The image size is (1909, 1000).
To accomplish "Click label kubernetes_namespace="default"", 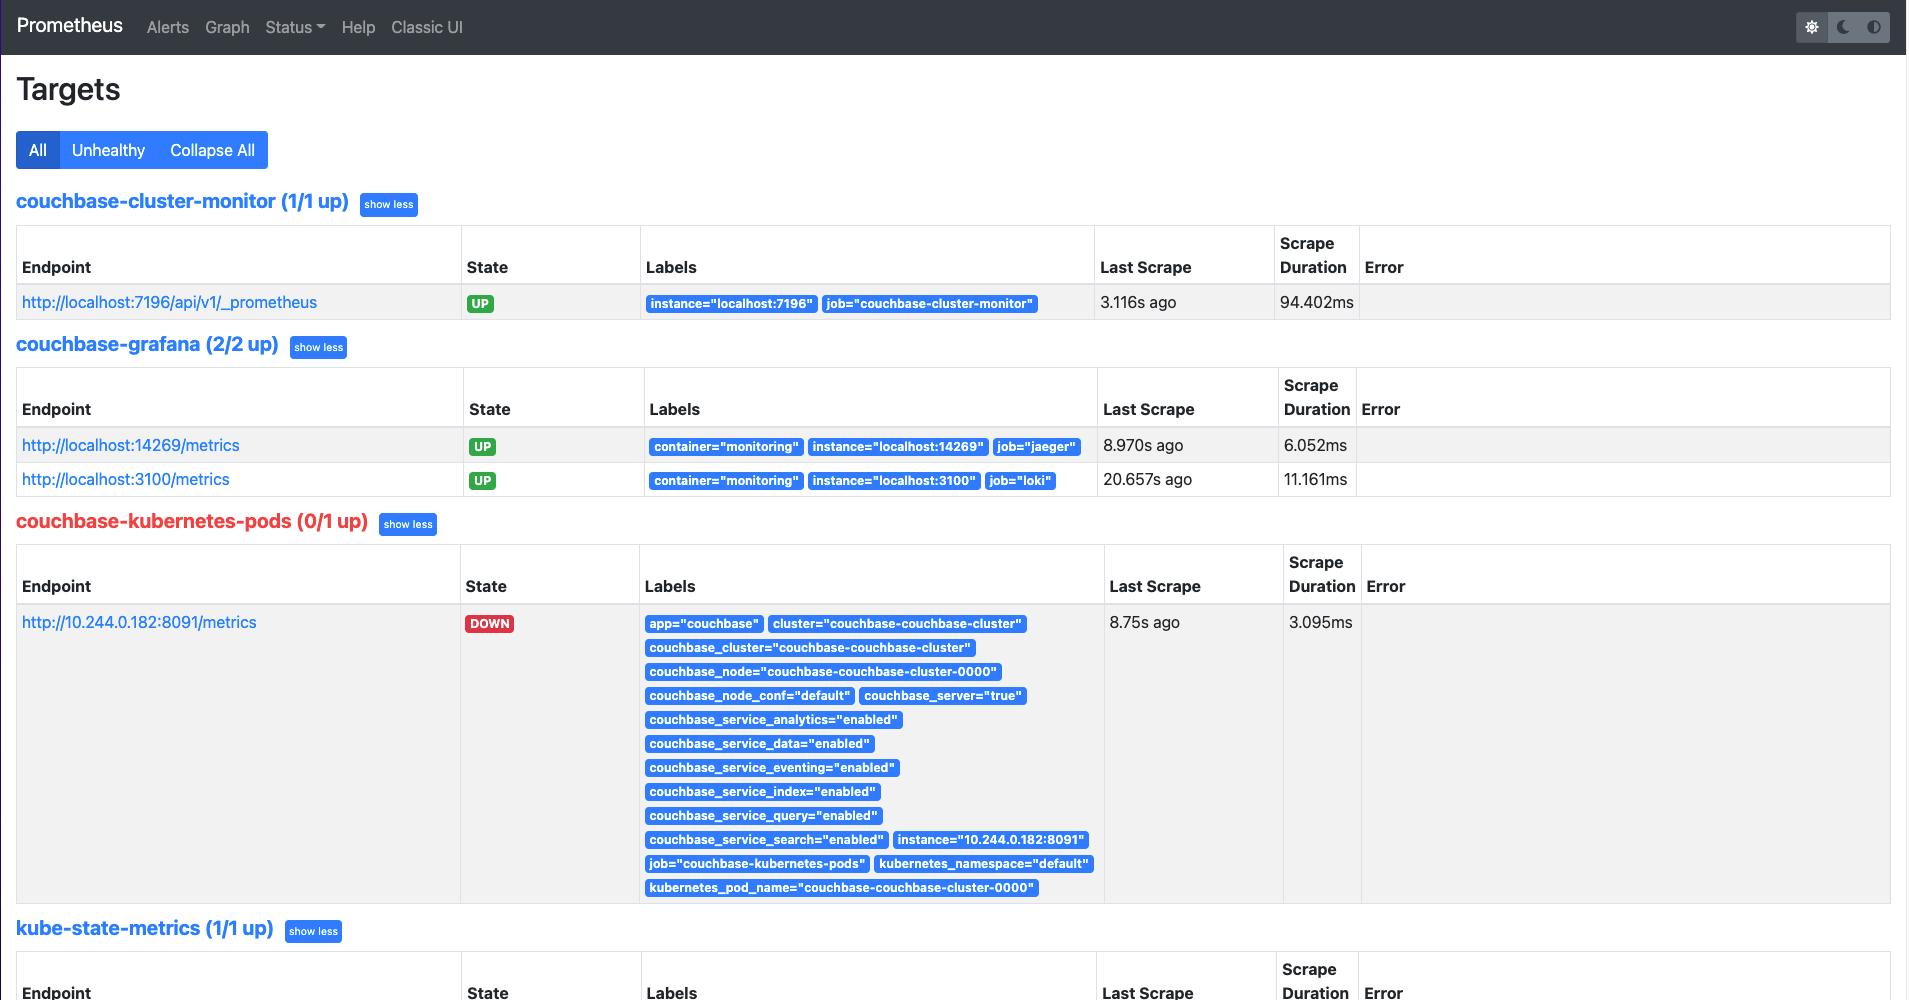I will [984, 864].
